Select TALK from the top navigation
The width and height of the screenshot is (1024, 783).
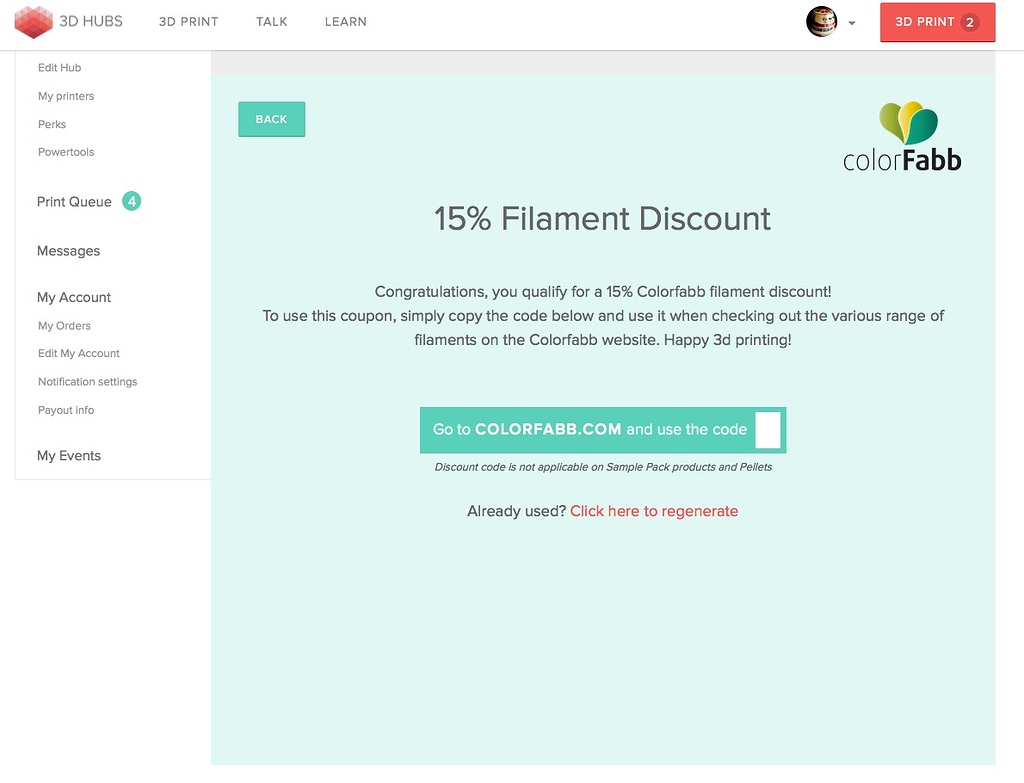click(271, 21)
